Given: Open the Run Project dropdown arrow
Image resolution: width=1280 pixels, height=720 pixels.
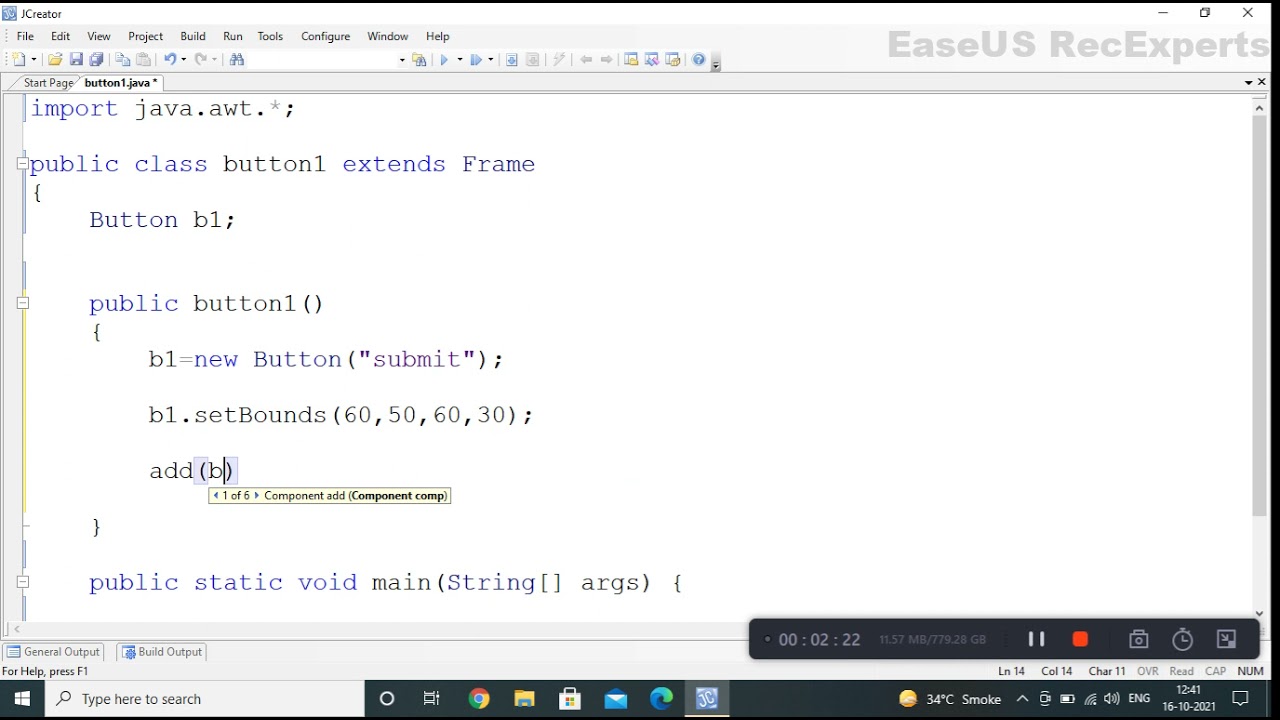Looking at the screenshot, I should (x=460, y=60).
